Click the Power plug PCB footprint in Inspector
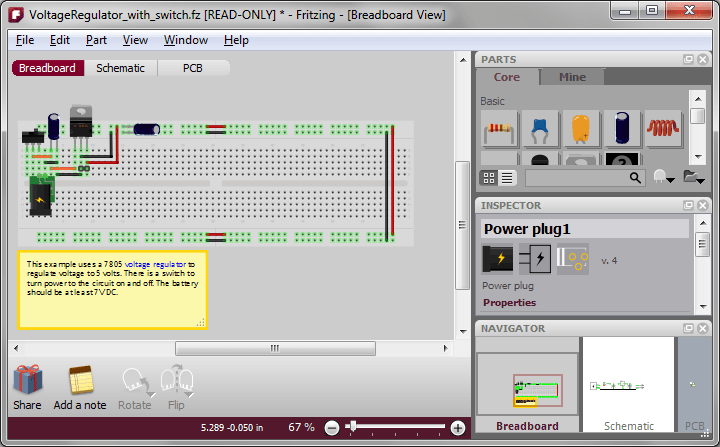This screenshot has height=447, width=720. 573,259
